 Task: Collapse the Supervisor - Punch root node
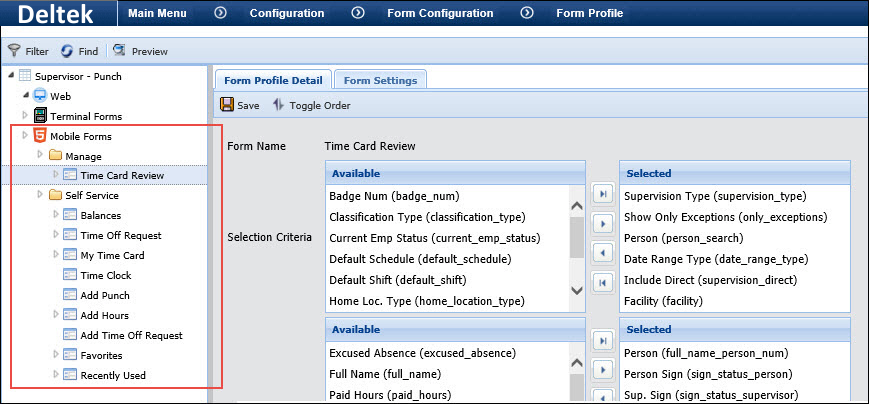click(10, 76)
